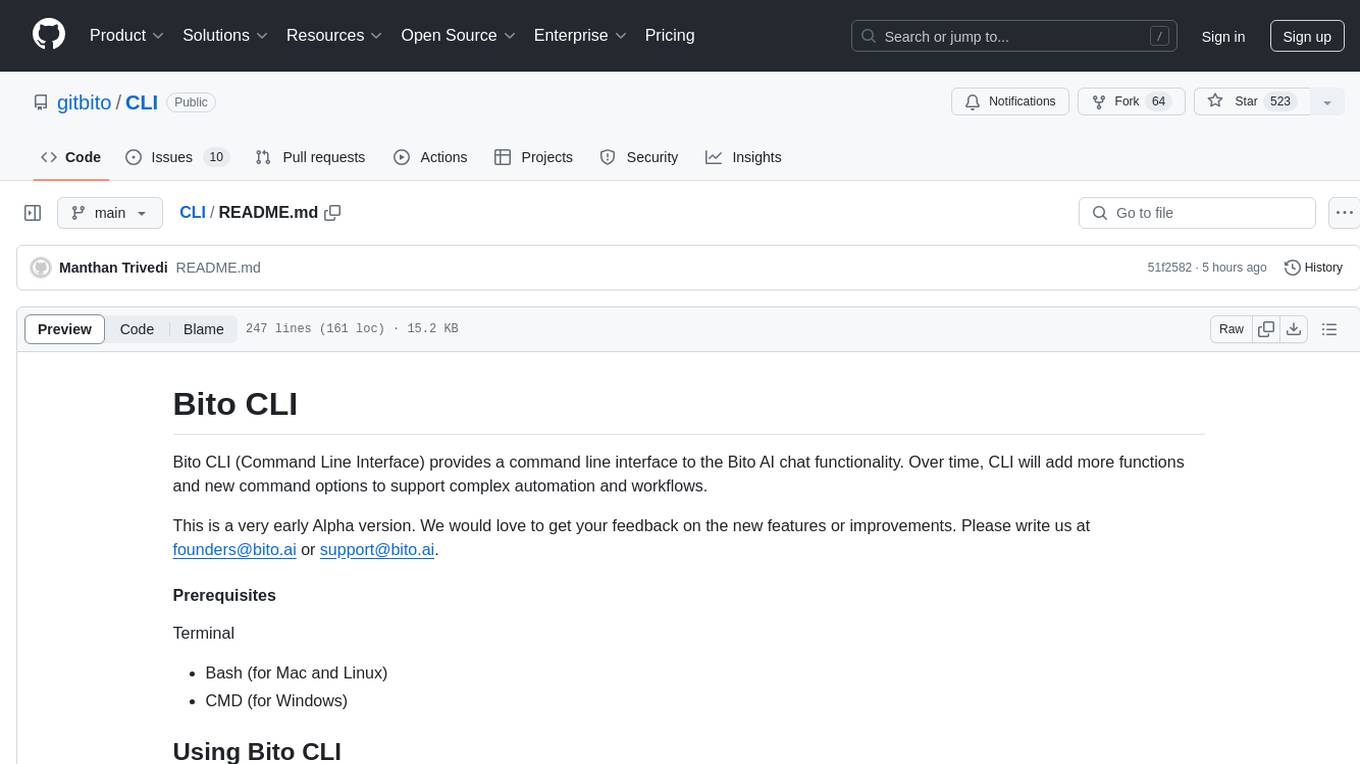This screenshot has width=1360, height=764.
Task: Open the Raw file view
Action: click(1231, 329)
